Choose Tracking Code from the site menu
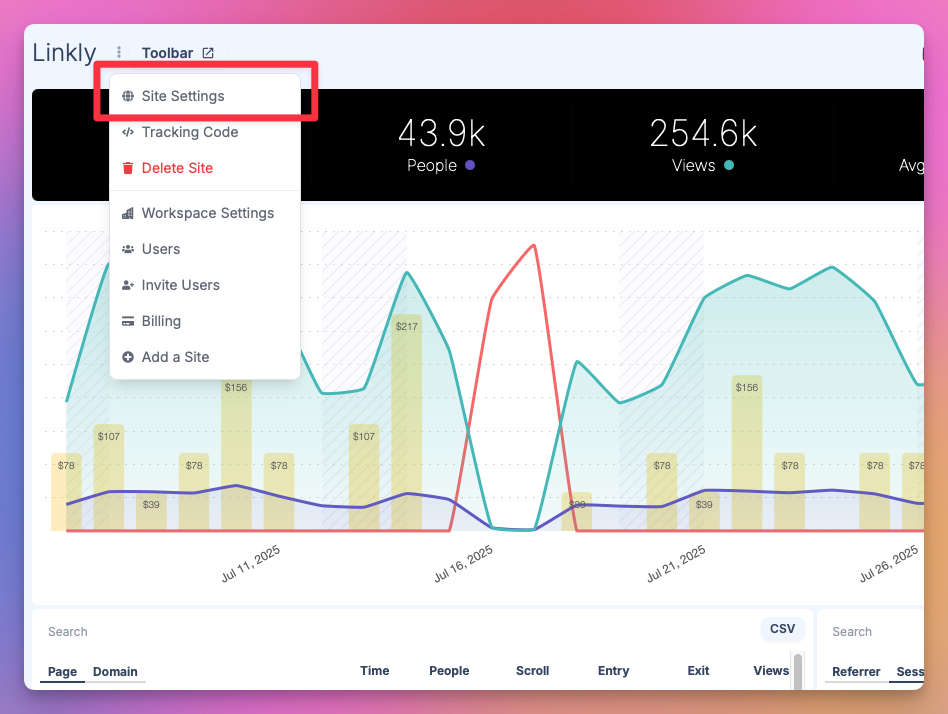 click(x=190, y=132)
